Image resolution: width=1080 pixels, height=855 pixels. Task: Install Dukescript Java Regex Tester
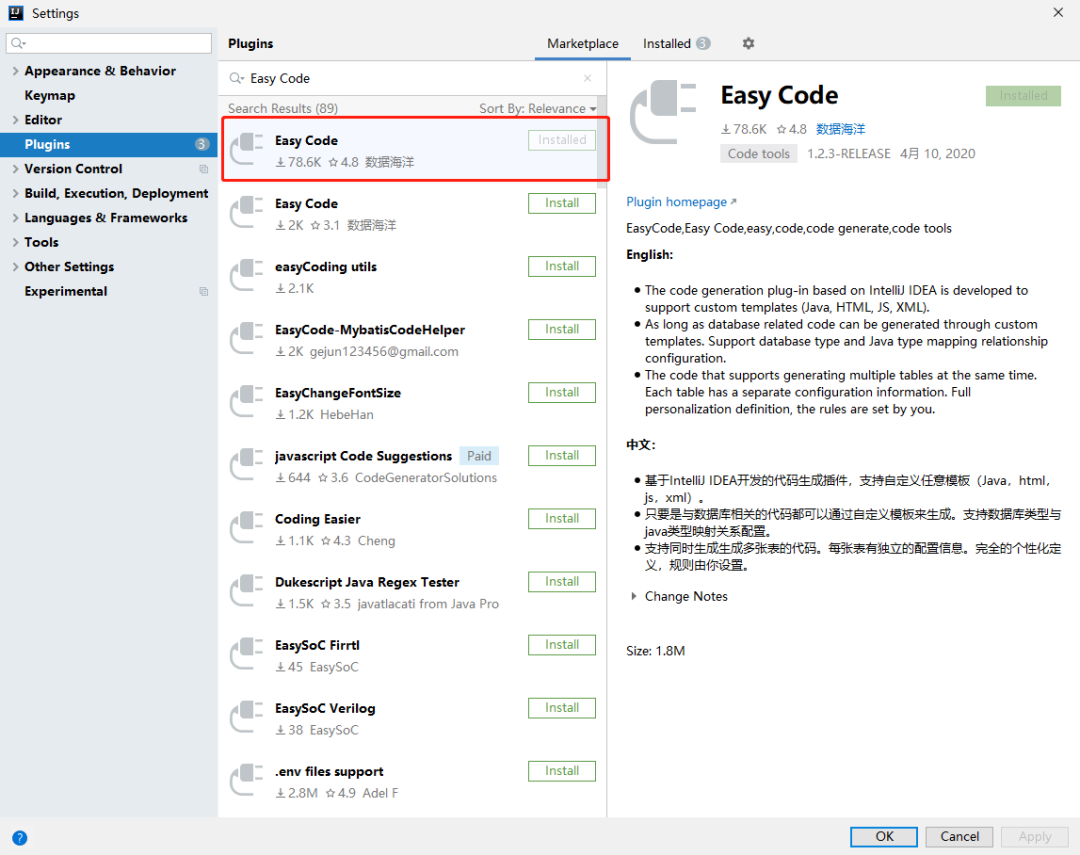point(562,581)
